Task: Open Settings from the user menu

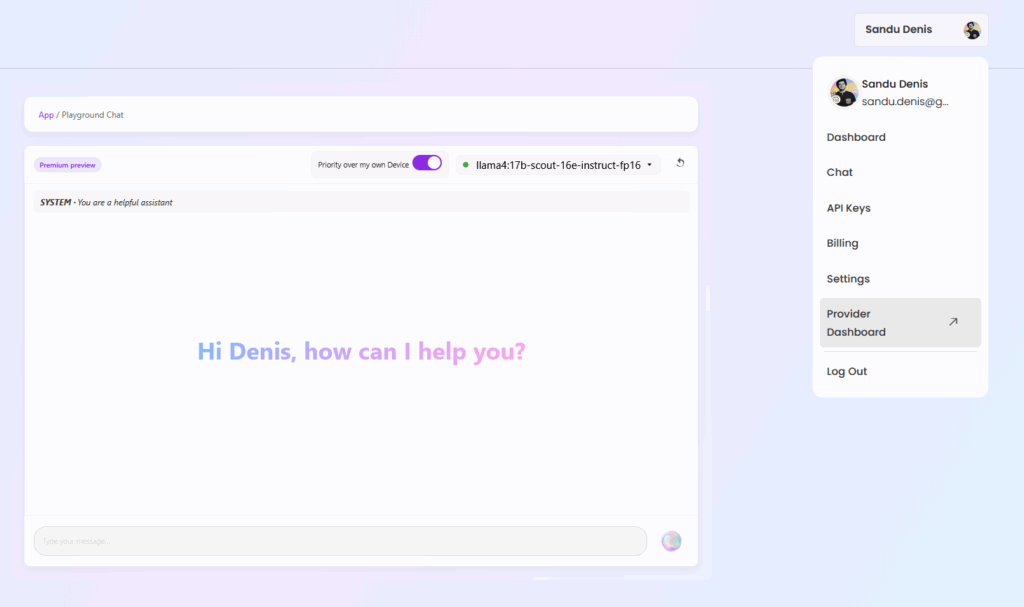Action: pos(848,279)
